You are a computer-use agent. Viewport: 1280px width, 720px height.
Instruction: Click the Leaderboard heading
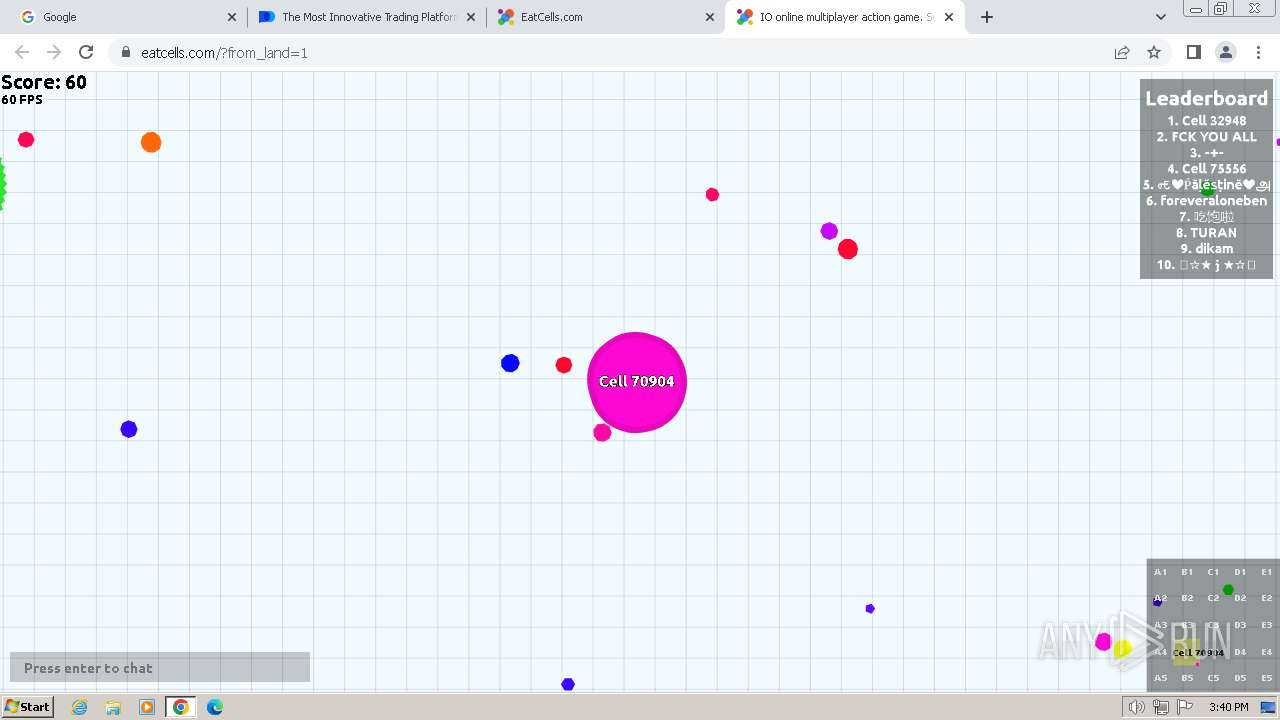coord(1206,98)
